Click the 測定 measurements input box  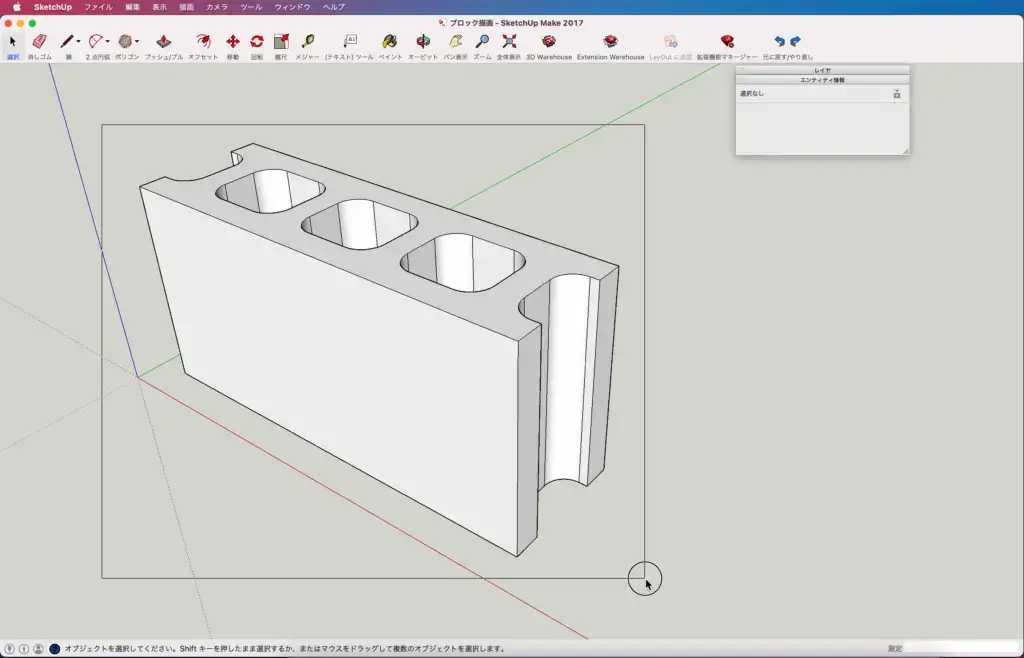click(x=962, y=649)
